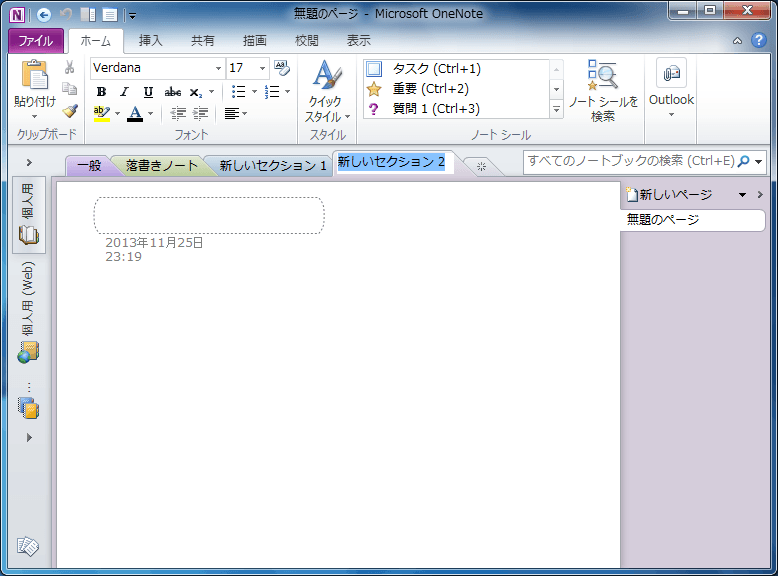This screenshot has width=778, height=576.
Task: Open the 個人用 (Web) notebook
Action: (x=29, y=313)
